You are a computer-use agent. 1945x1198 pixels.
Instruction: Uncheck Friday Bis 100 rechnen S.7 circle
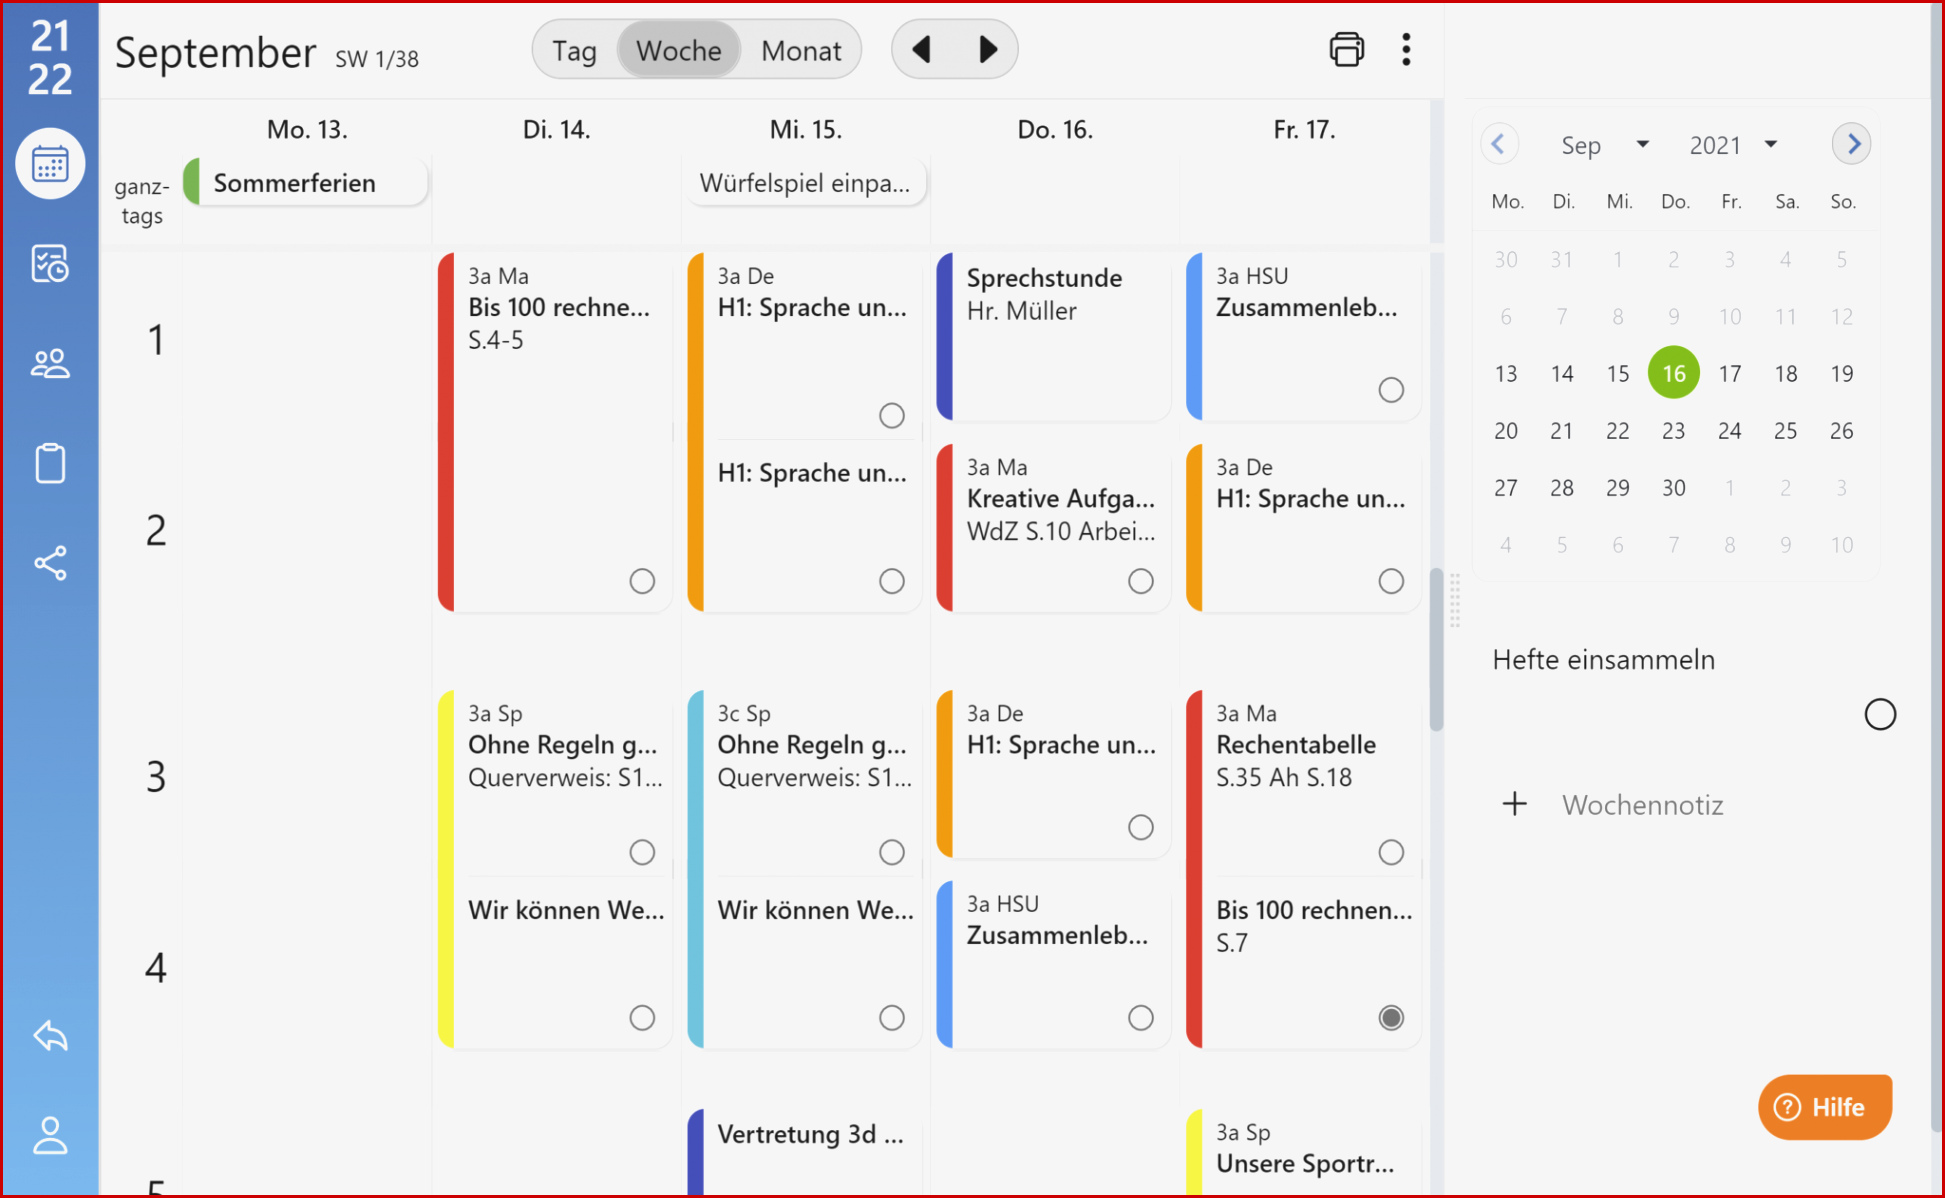[1391, 1018]
